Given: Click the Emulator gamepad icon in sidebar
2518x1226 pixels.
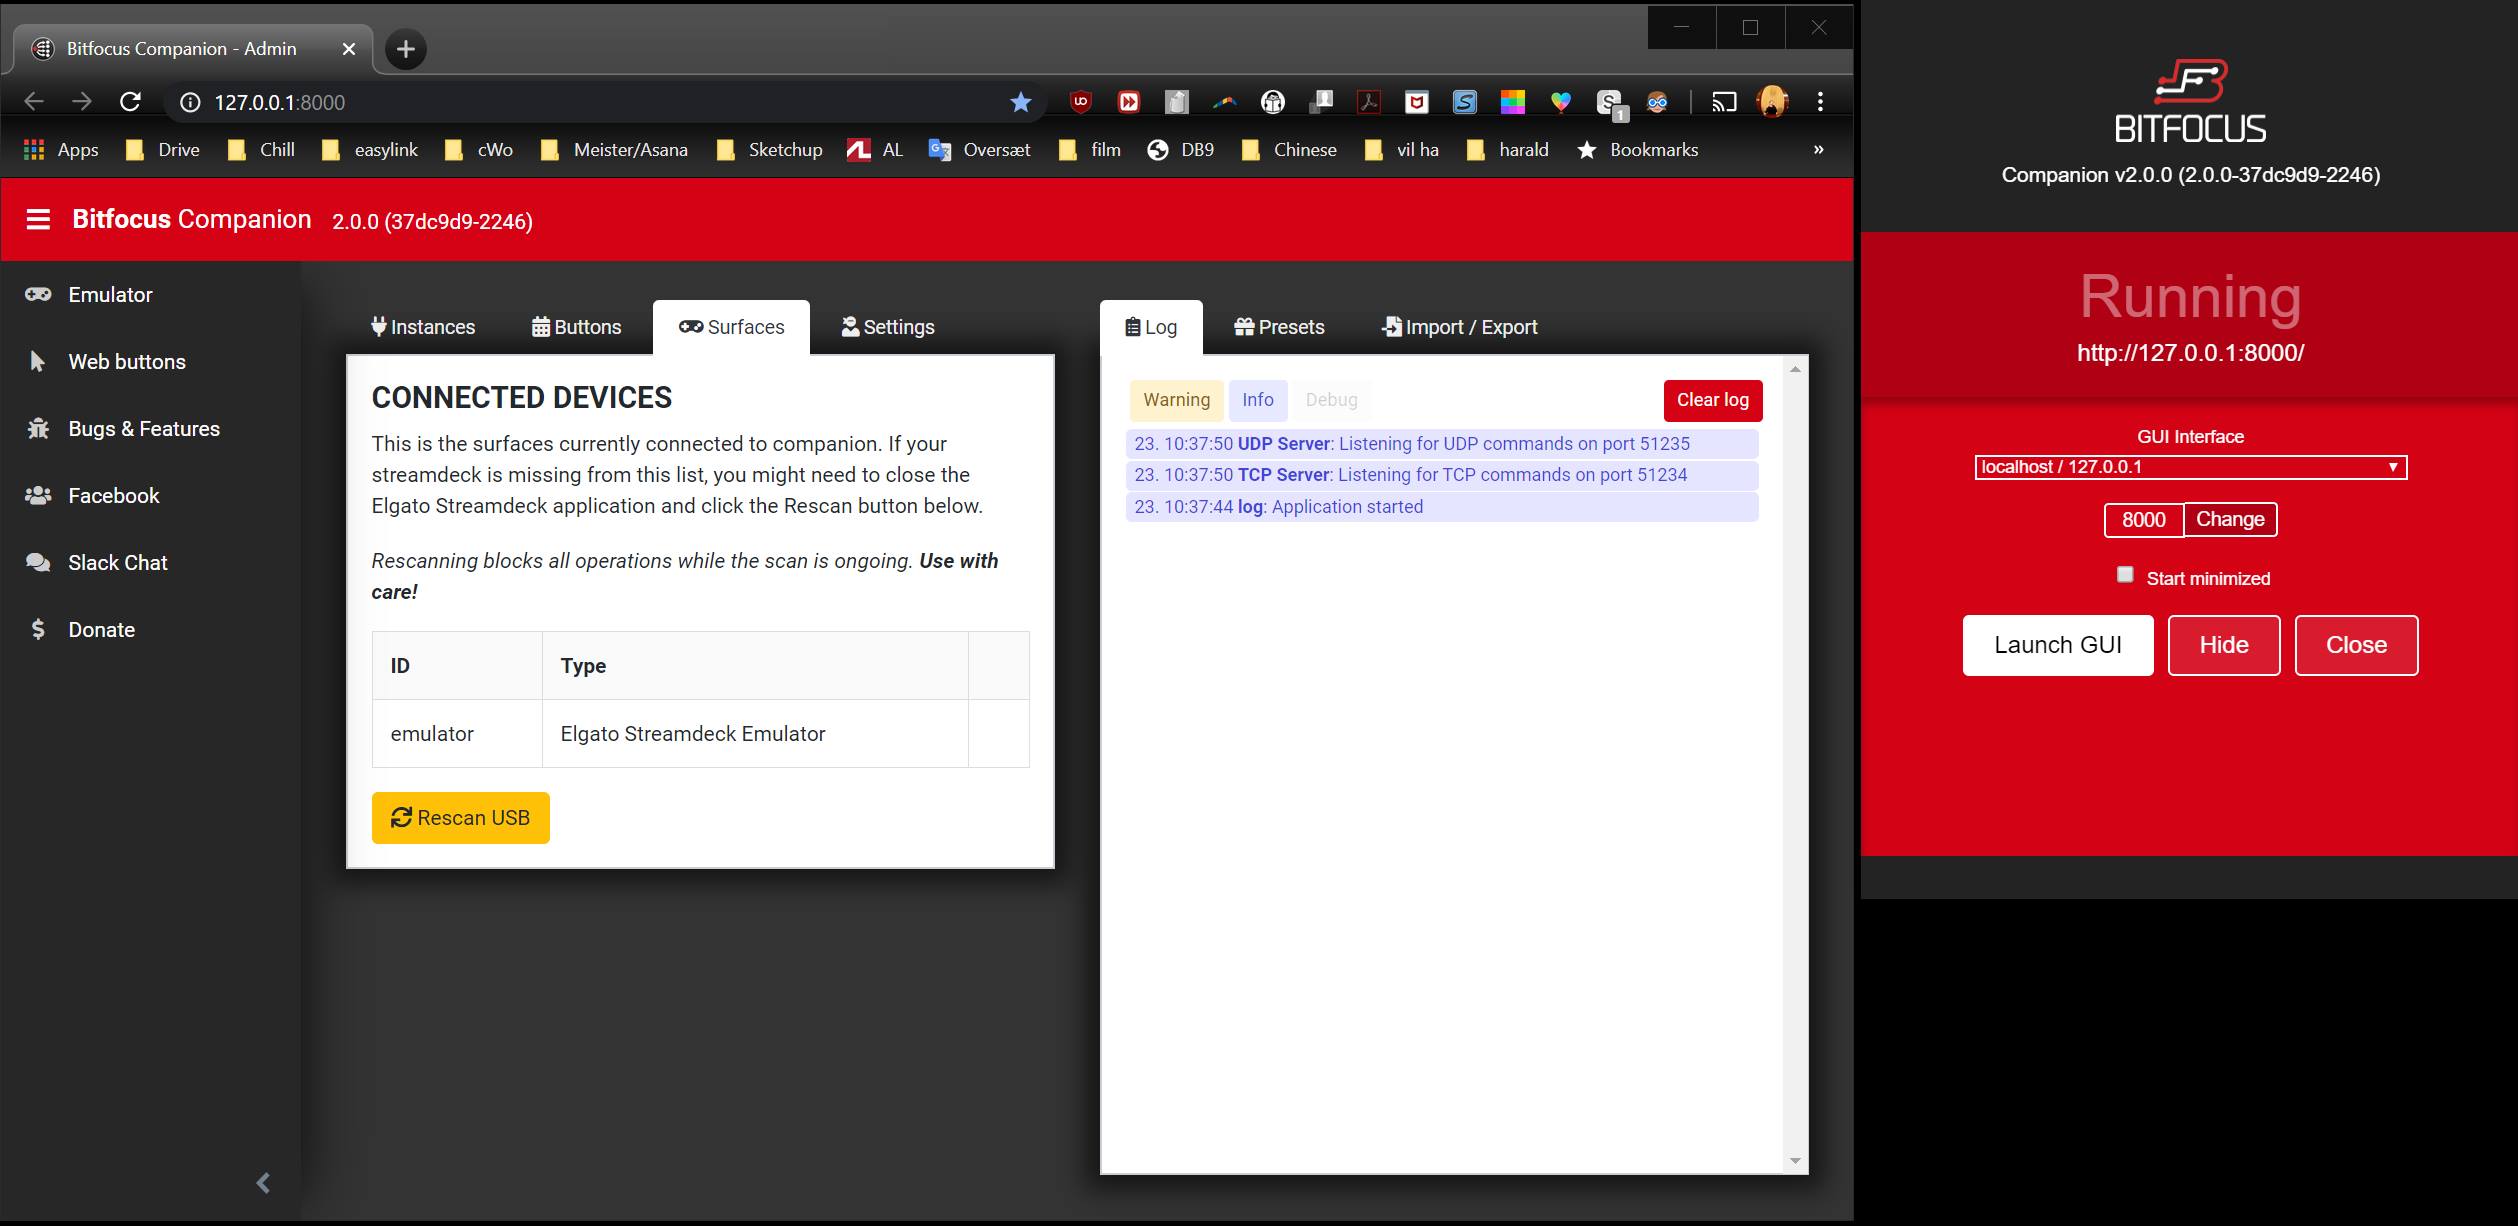Looking at the screenshot, I should pyautogui.click(x=38, y=294).
